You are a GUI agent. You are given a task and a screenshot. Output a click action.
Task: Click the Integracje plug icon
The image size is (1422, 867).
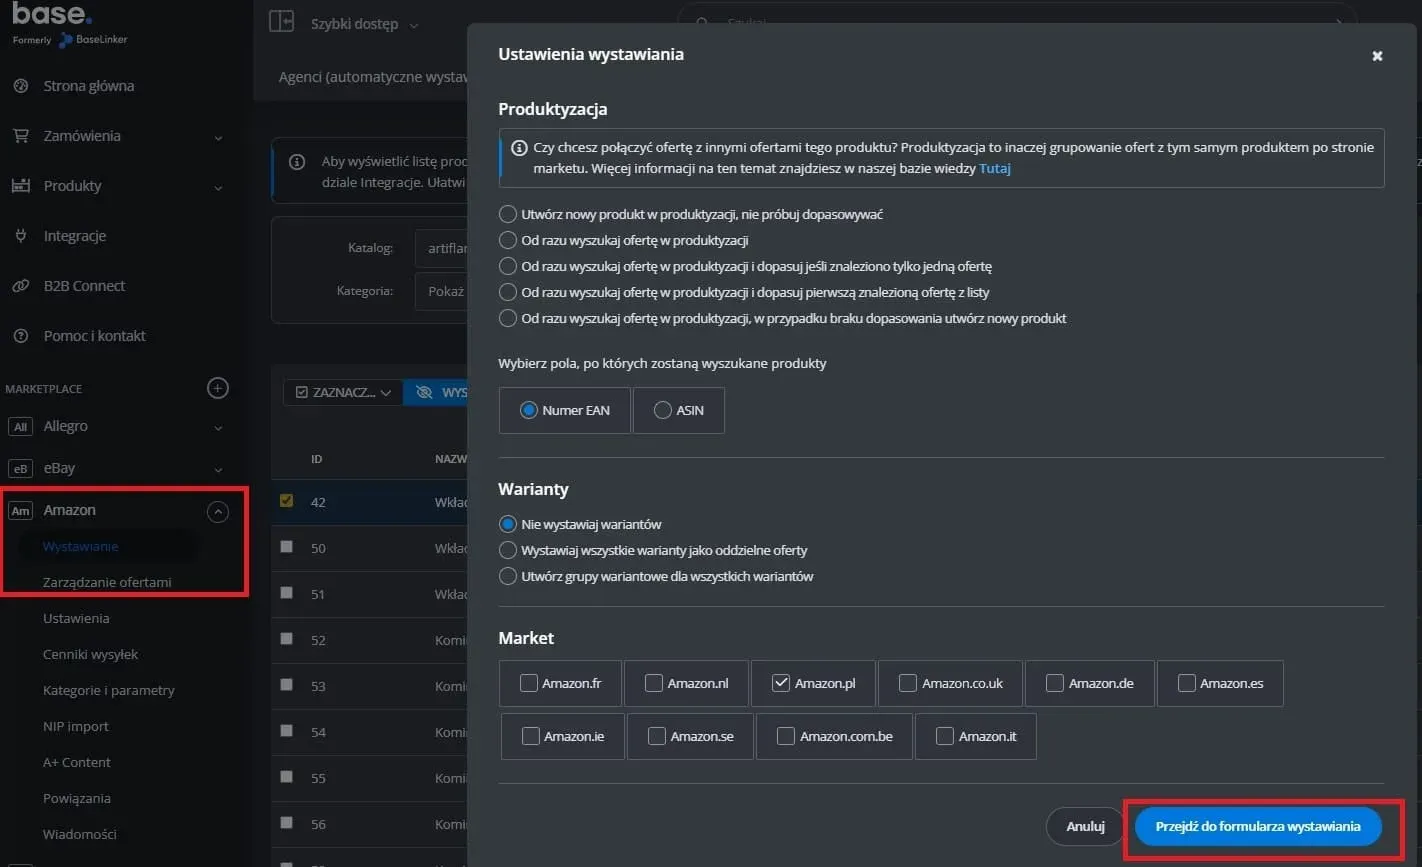click(20, 236)
